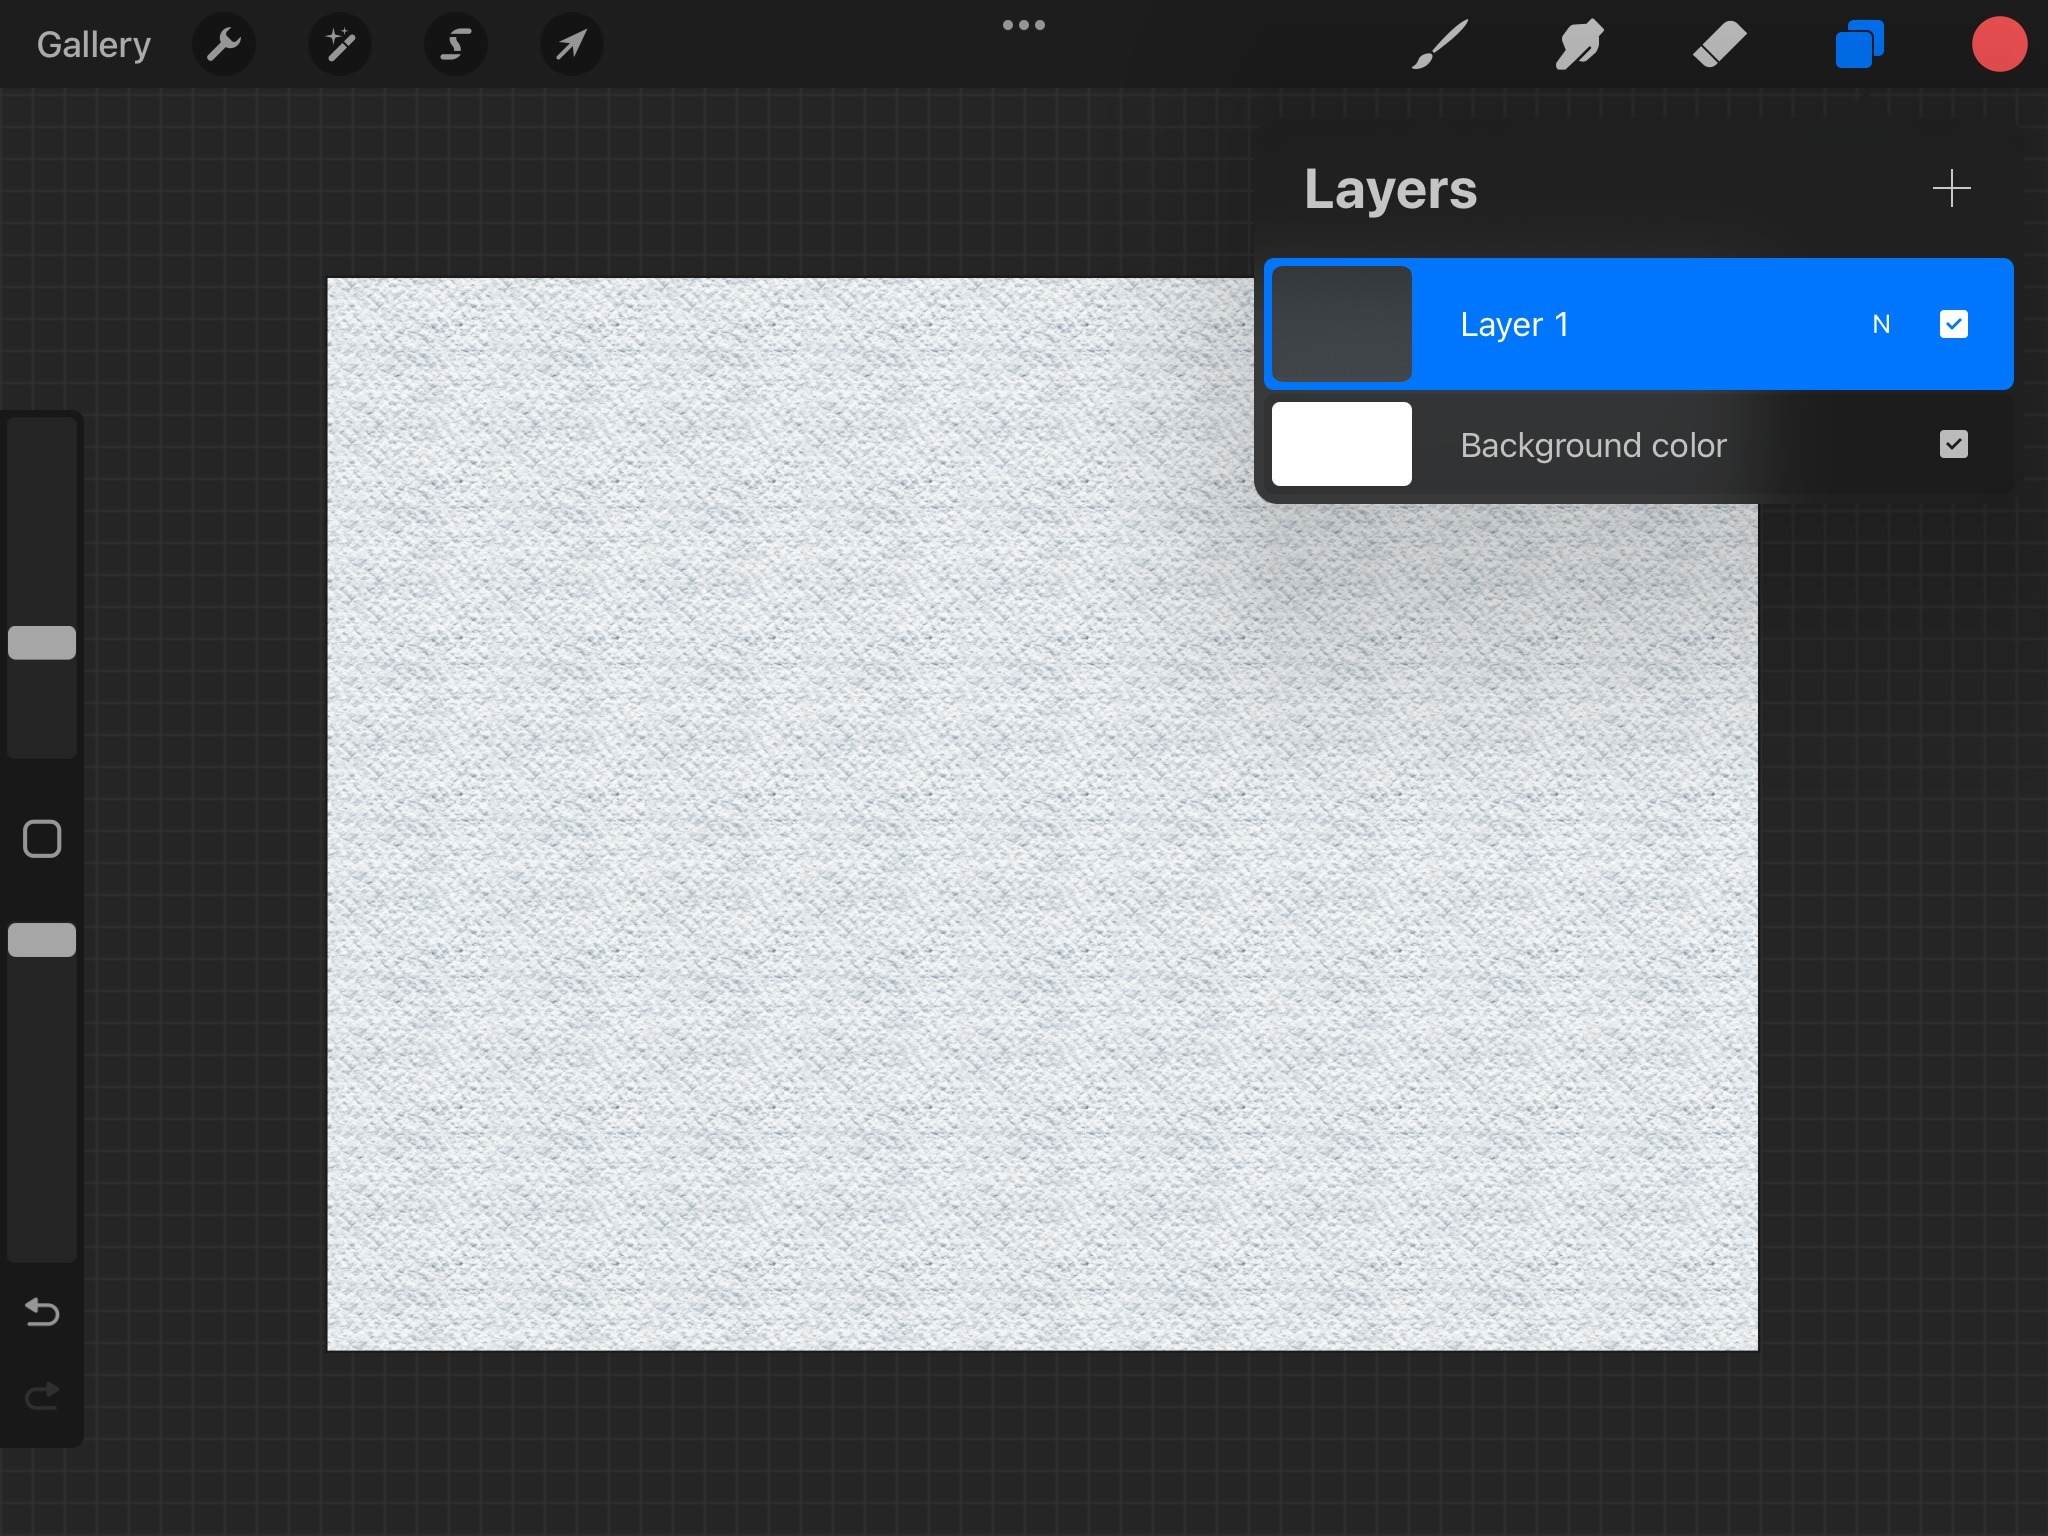Open Layer 1 blend mode N
The width and height of the screenshot is (2048, 1536).
pyautogui.click(x=1881, y=324)
